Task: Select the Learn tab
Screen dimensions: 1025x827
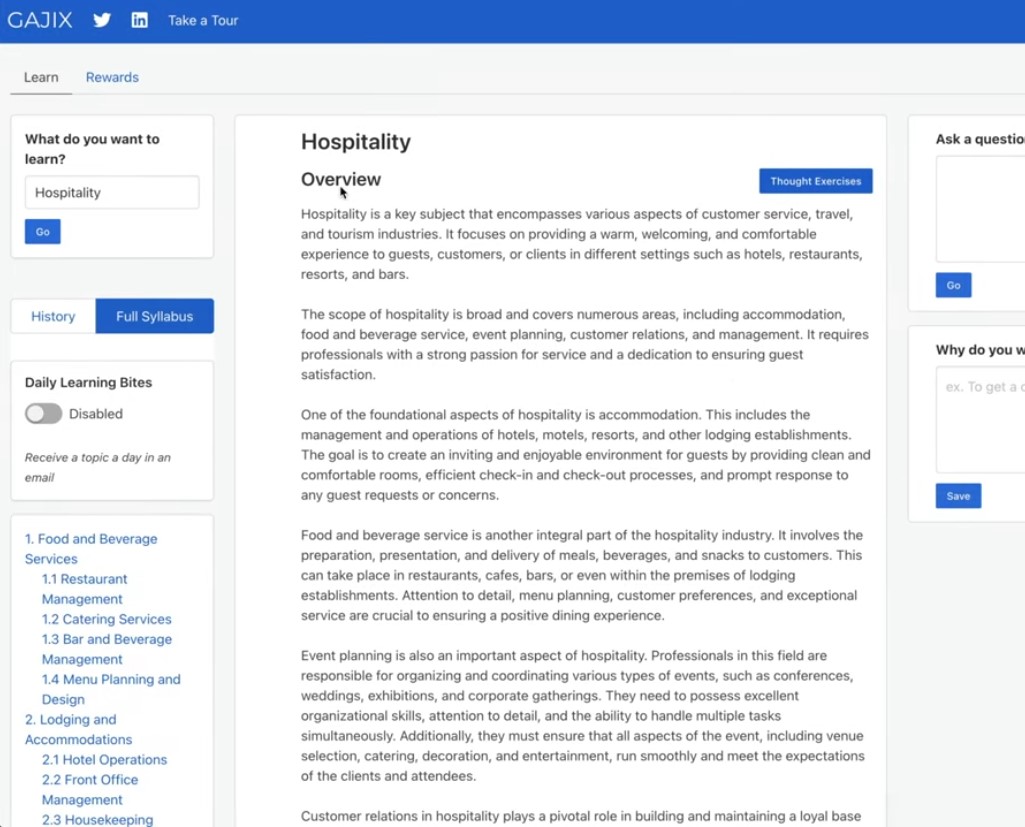Action: 41,77
